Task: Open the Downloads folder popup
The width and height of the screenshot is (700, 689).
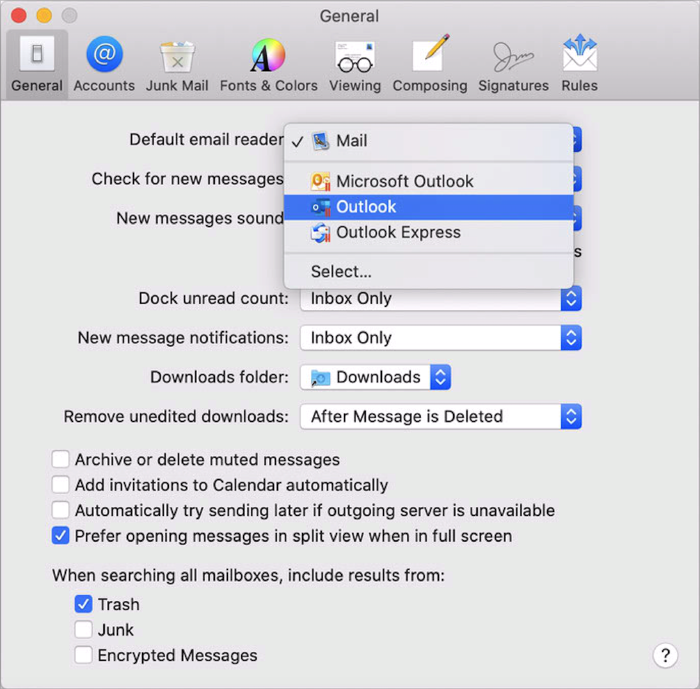Action: tap(376, 377)
